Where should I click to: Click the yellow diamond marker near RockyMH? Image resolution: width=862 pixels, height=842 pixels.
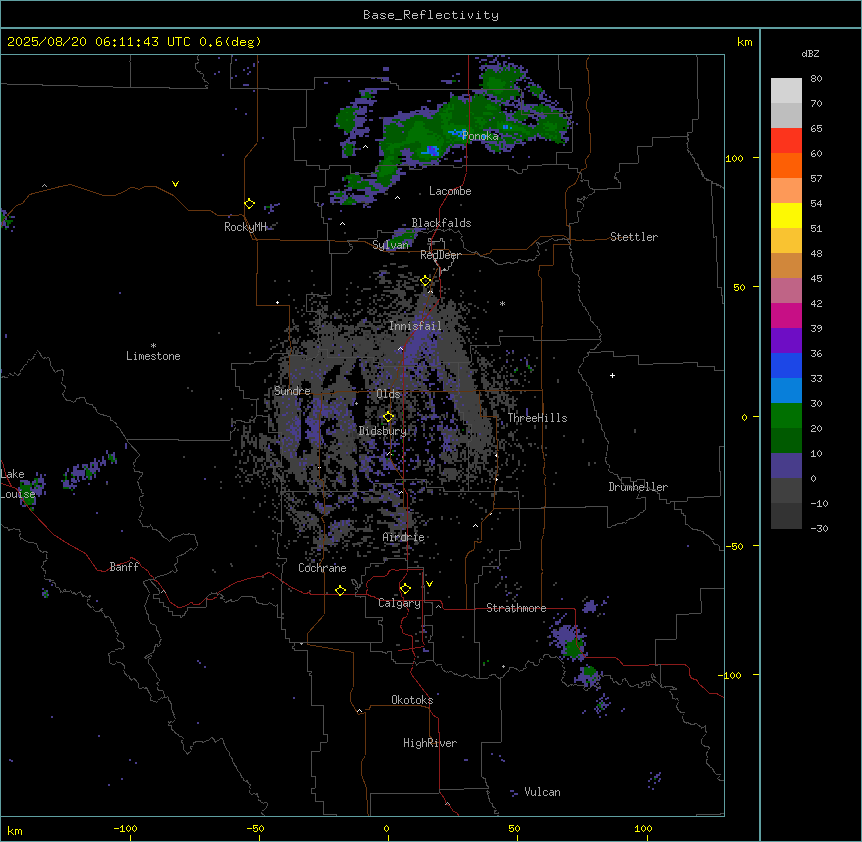point(249,204)
